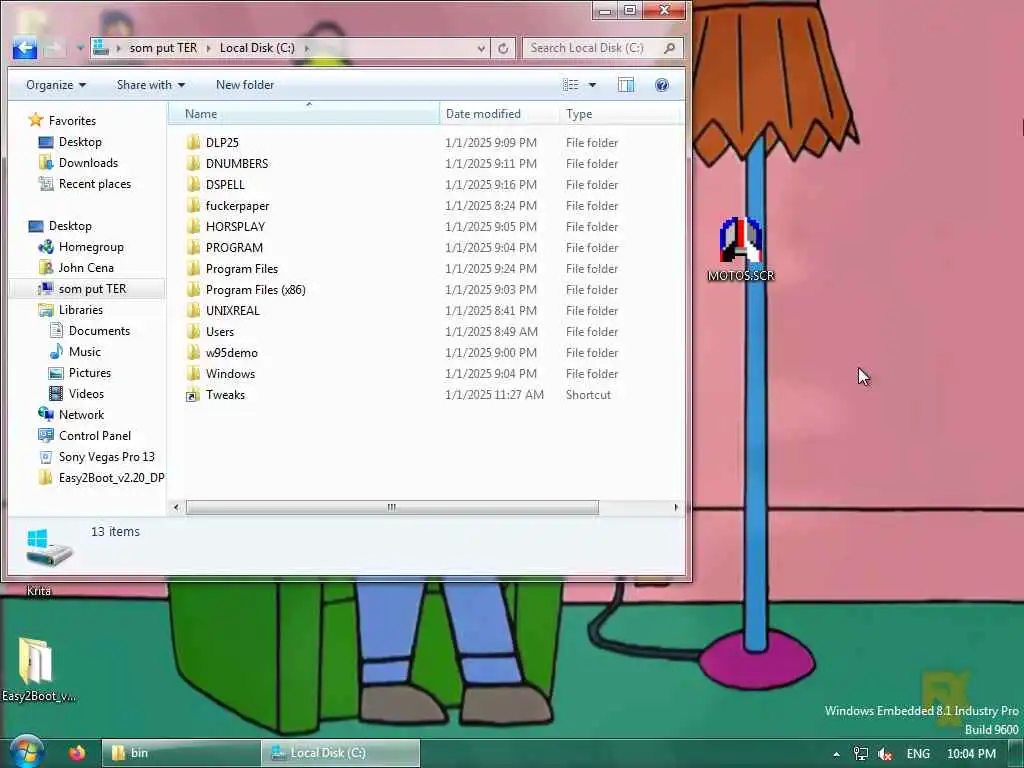The width and height of the screenshot is (1024, 768).
Task: Select the UNIXREAL folder
Action: 223,310
